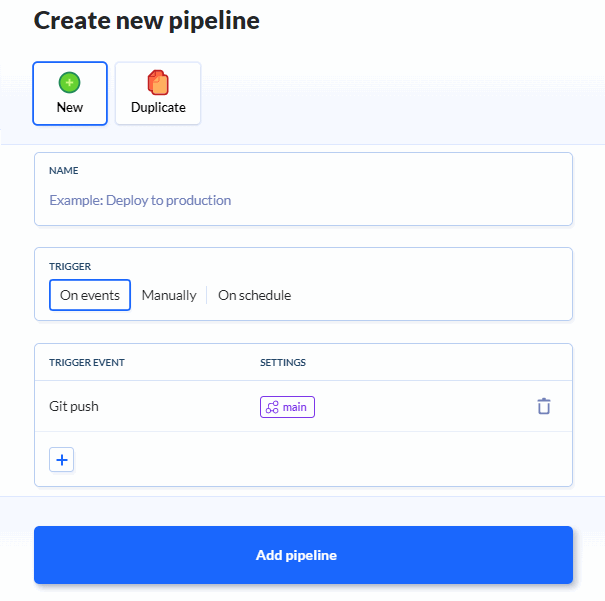Delete the Git push trigger via trash icon

tap(543, 406)
